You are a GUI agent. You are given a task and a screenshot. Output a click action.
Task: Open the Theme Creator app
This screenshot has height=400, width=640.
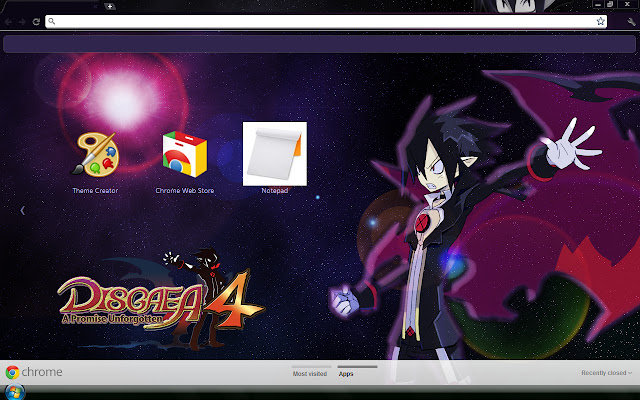[96, 154]
